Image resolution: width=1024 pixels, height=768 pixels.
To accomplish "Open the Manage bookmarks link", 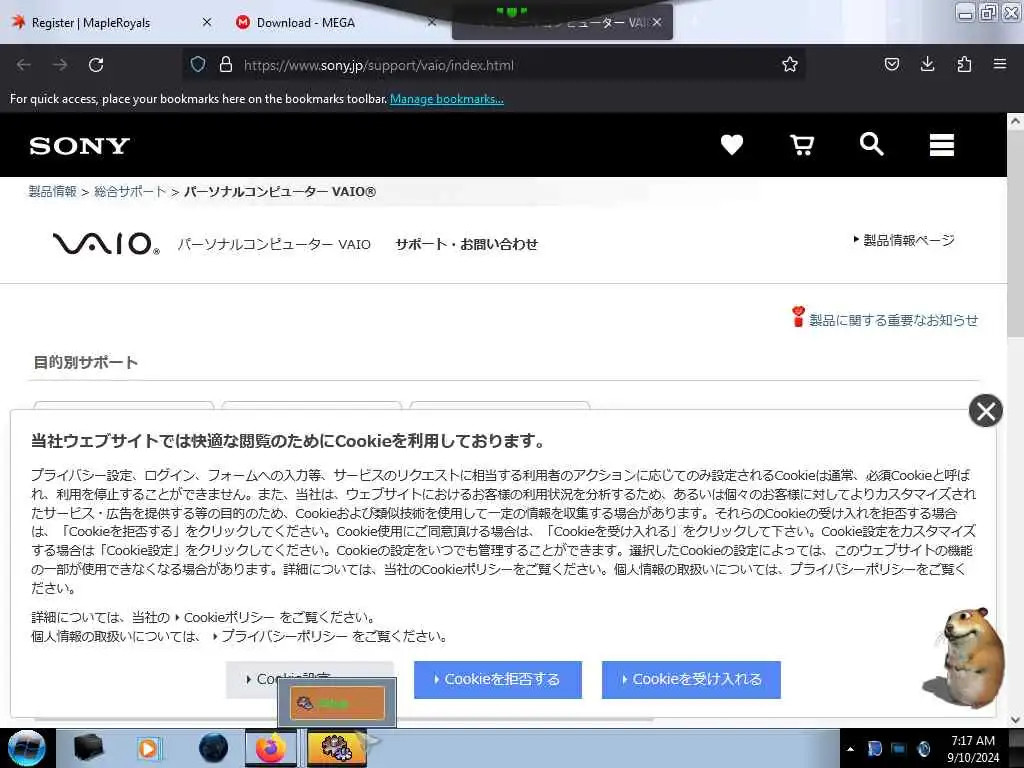I will [447, 99].
